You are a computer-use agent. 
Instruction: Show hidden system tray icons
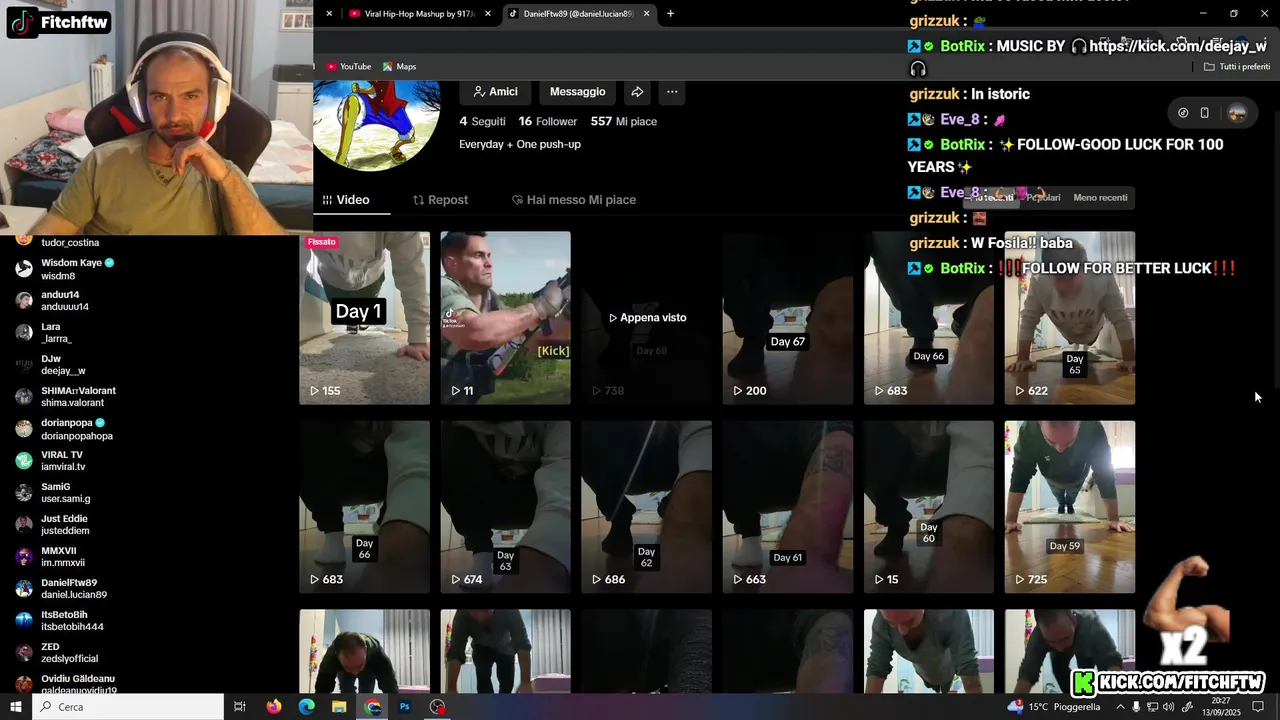(1120, 707)
